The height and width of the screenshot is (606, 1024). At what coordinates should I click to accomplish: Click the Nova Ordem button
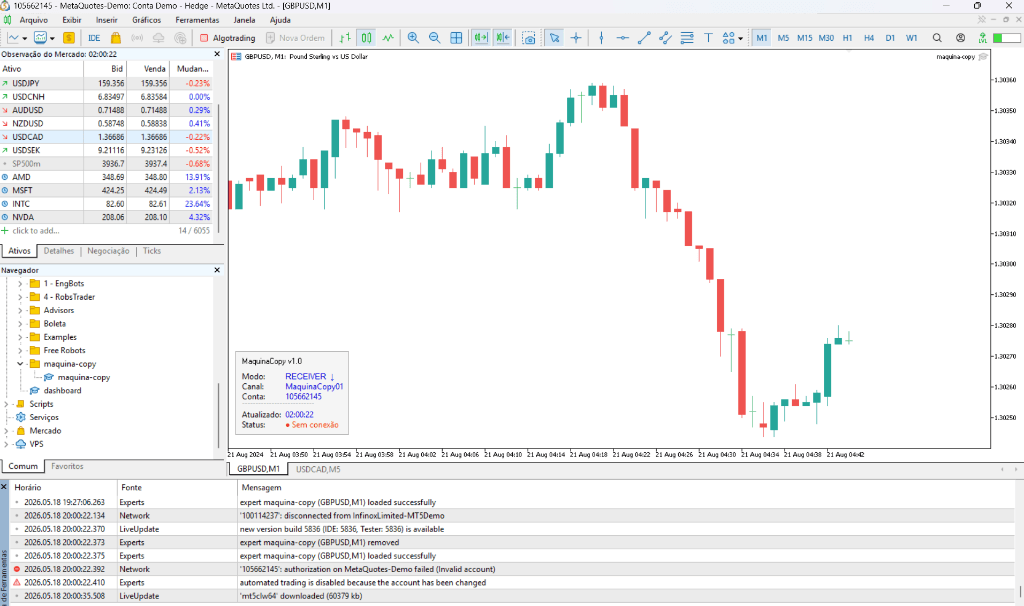(295, 38)
